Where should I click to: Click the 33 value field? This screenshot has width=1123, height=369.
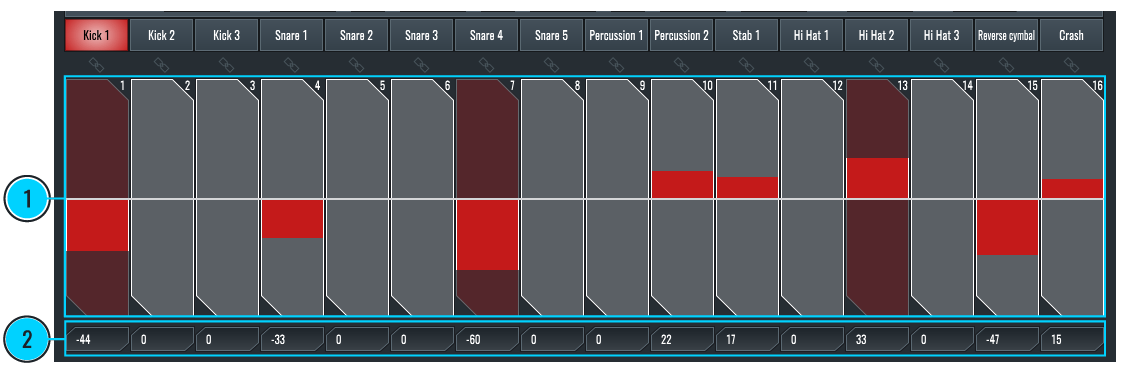877,339
